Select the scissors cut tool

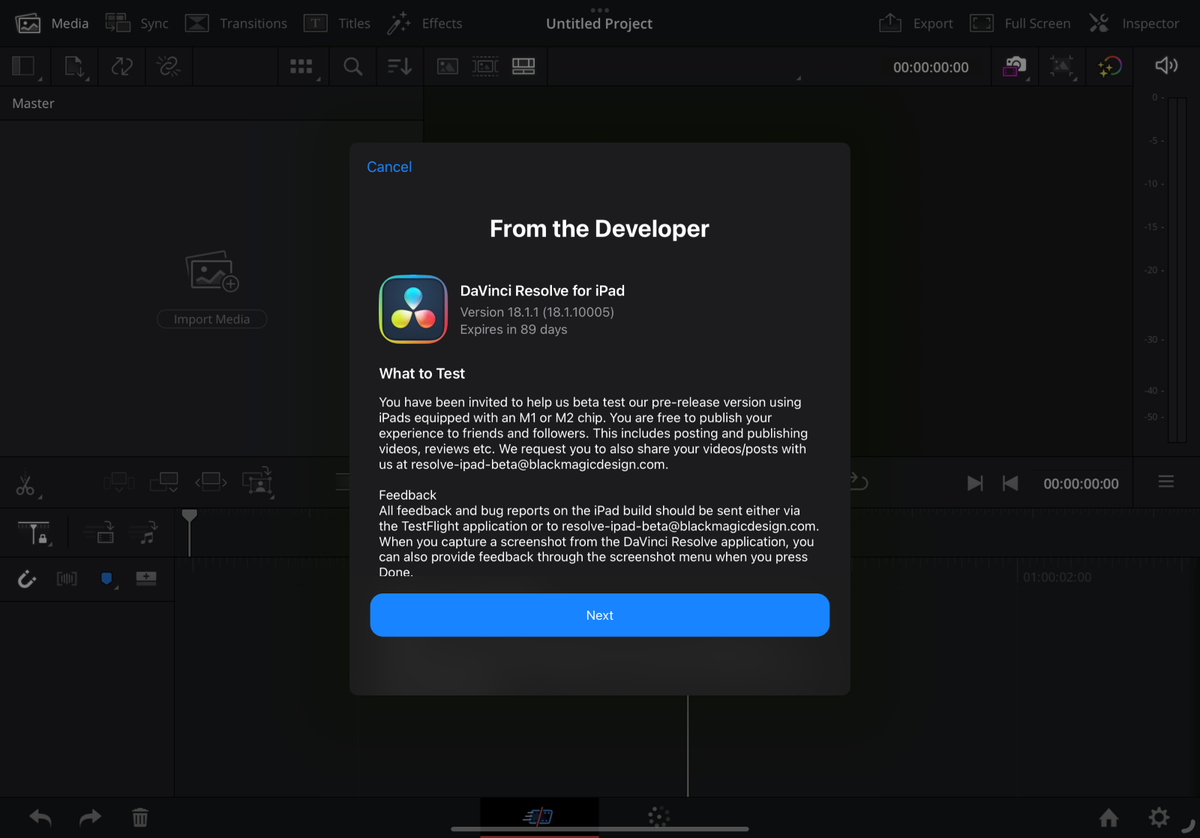27,485
